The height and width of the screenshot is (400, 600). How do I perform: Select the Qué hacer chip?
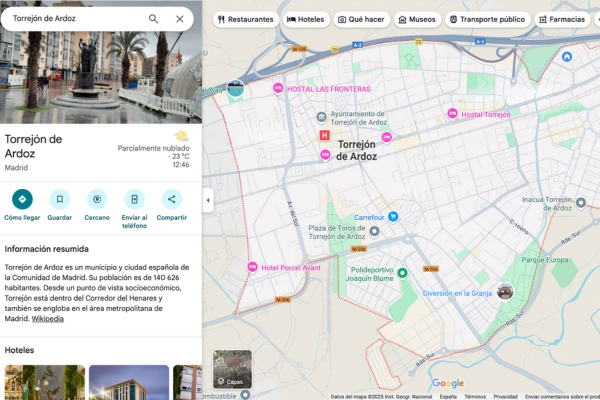click(x=362, y=19)
